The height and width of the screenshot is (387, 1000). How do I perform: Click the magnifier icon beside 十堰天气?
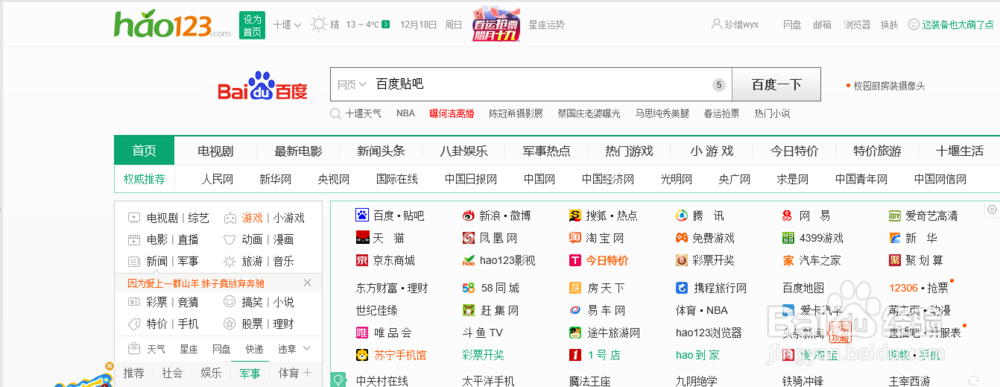coord(335,113)
